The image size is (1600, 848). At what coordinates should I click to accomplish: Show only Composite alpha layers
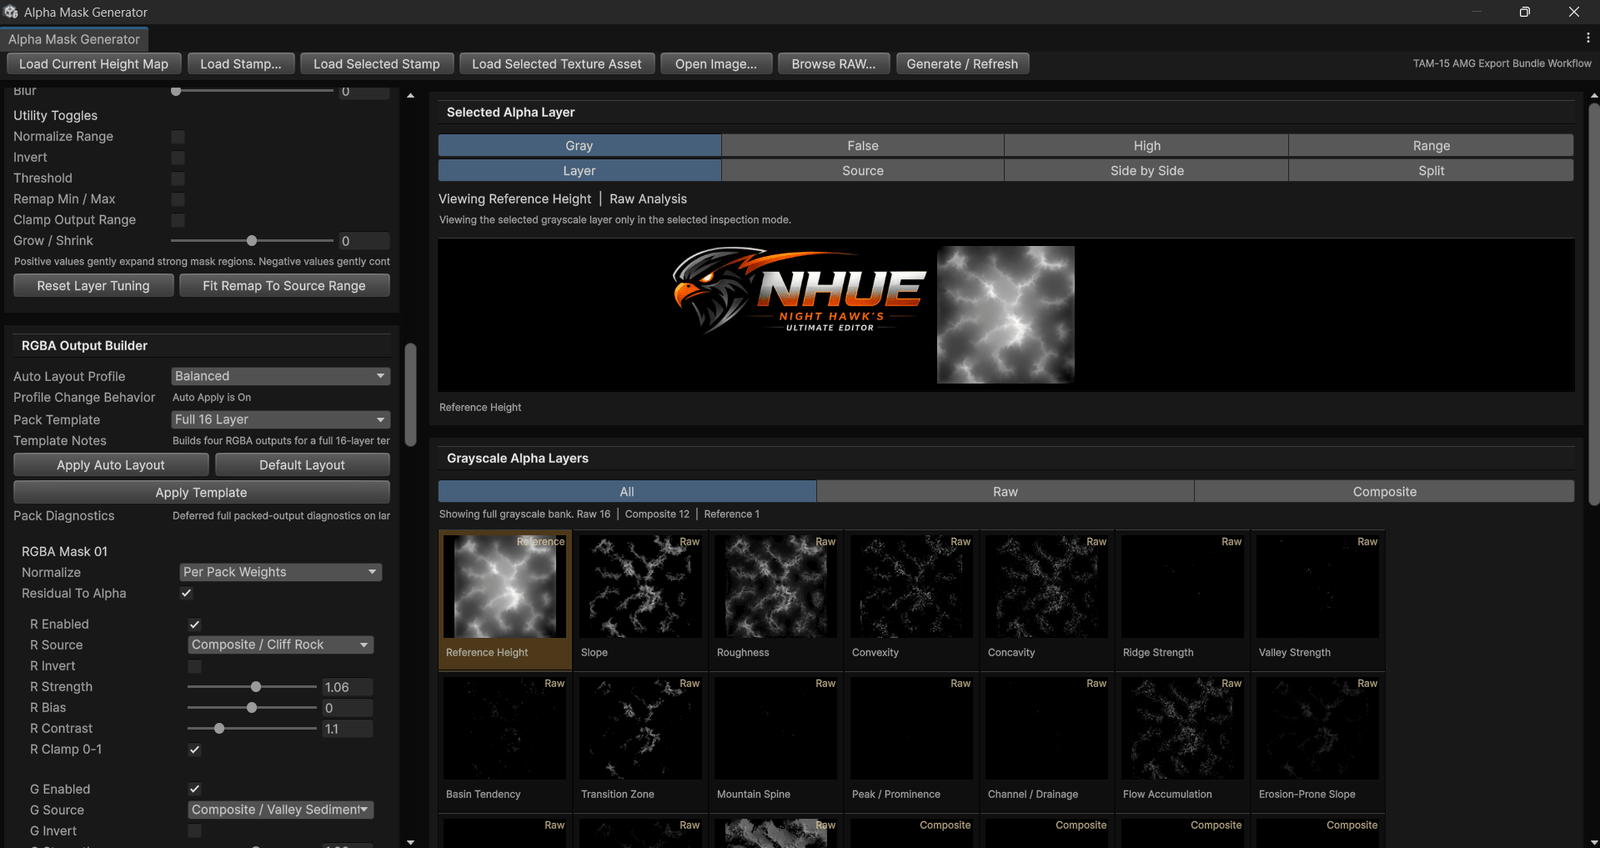coord(1384,492)
